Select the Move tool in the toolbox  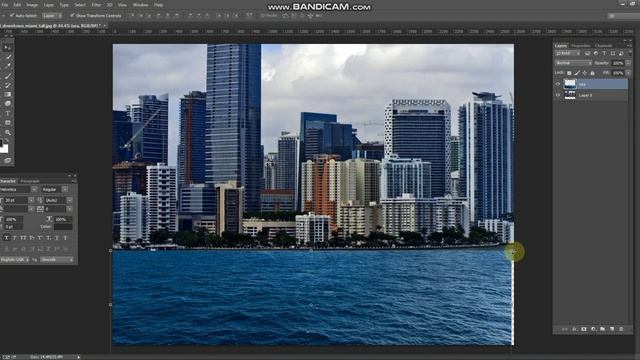pos(7,48)
